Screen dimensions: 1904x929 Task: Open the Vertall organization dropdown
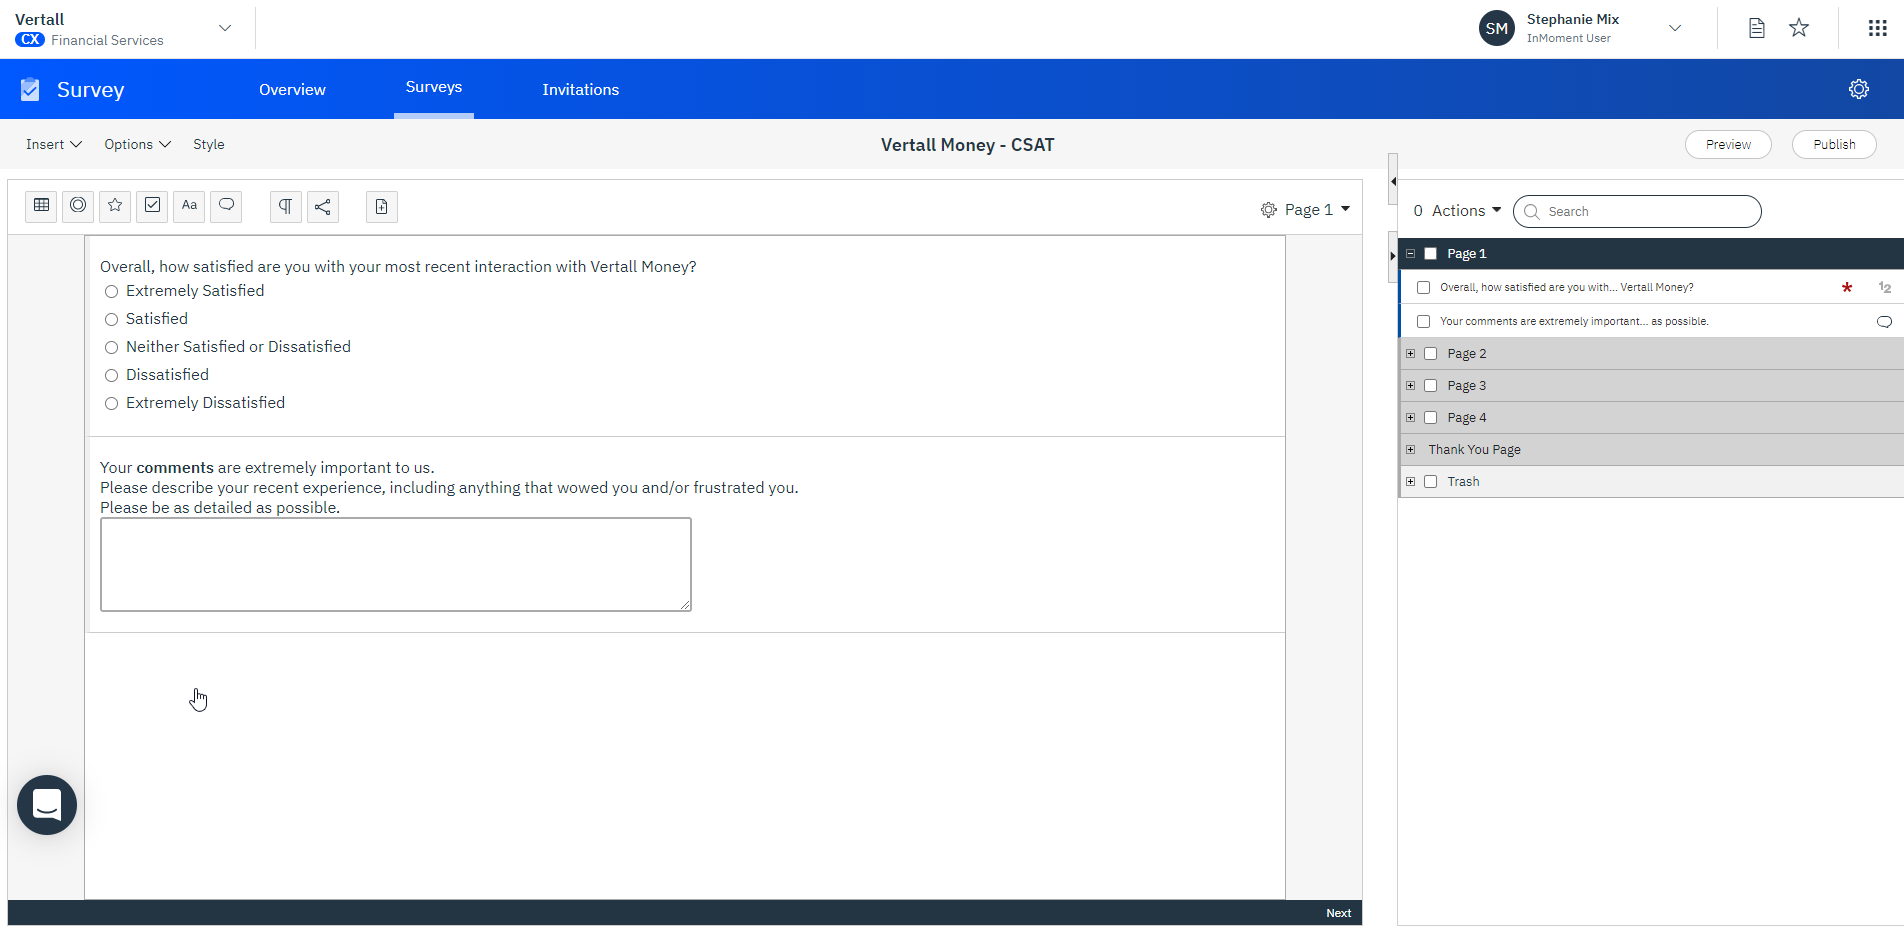coord(225,28)
